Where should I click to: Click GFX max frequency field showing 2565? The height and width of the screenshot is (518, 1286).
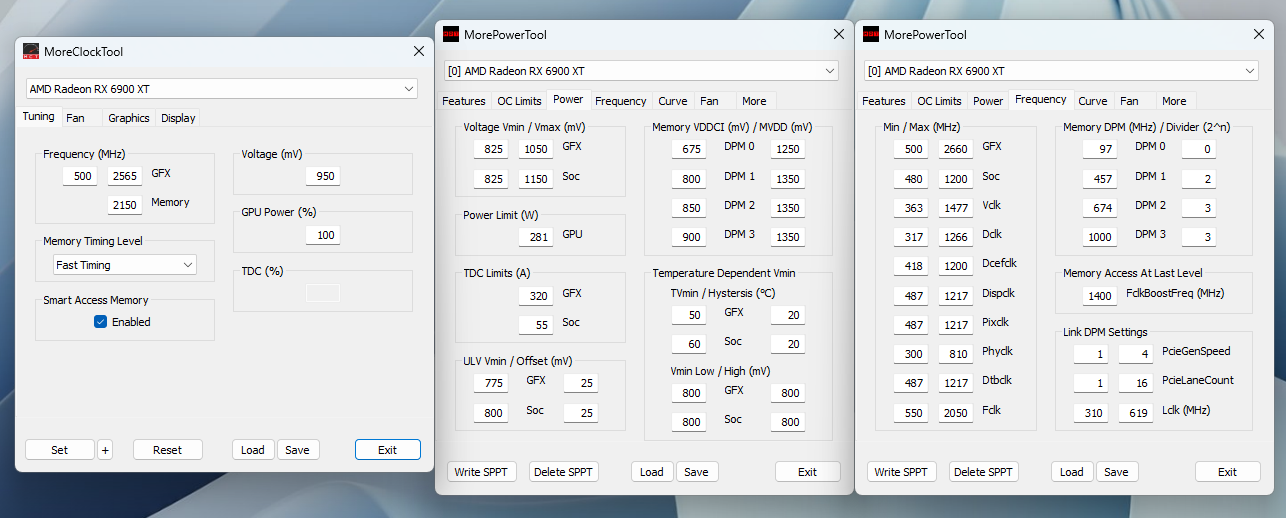coord(125,176)
